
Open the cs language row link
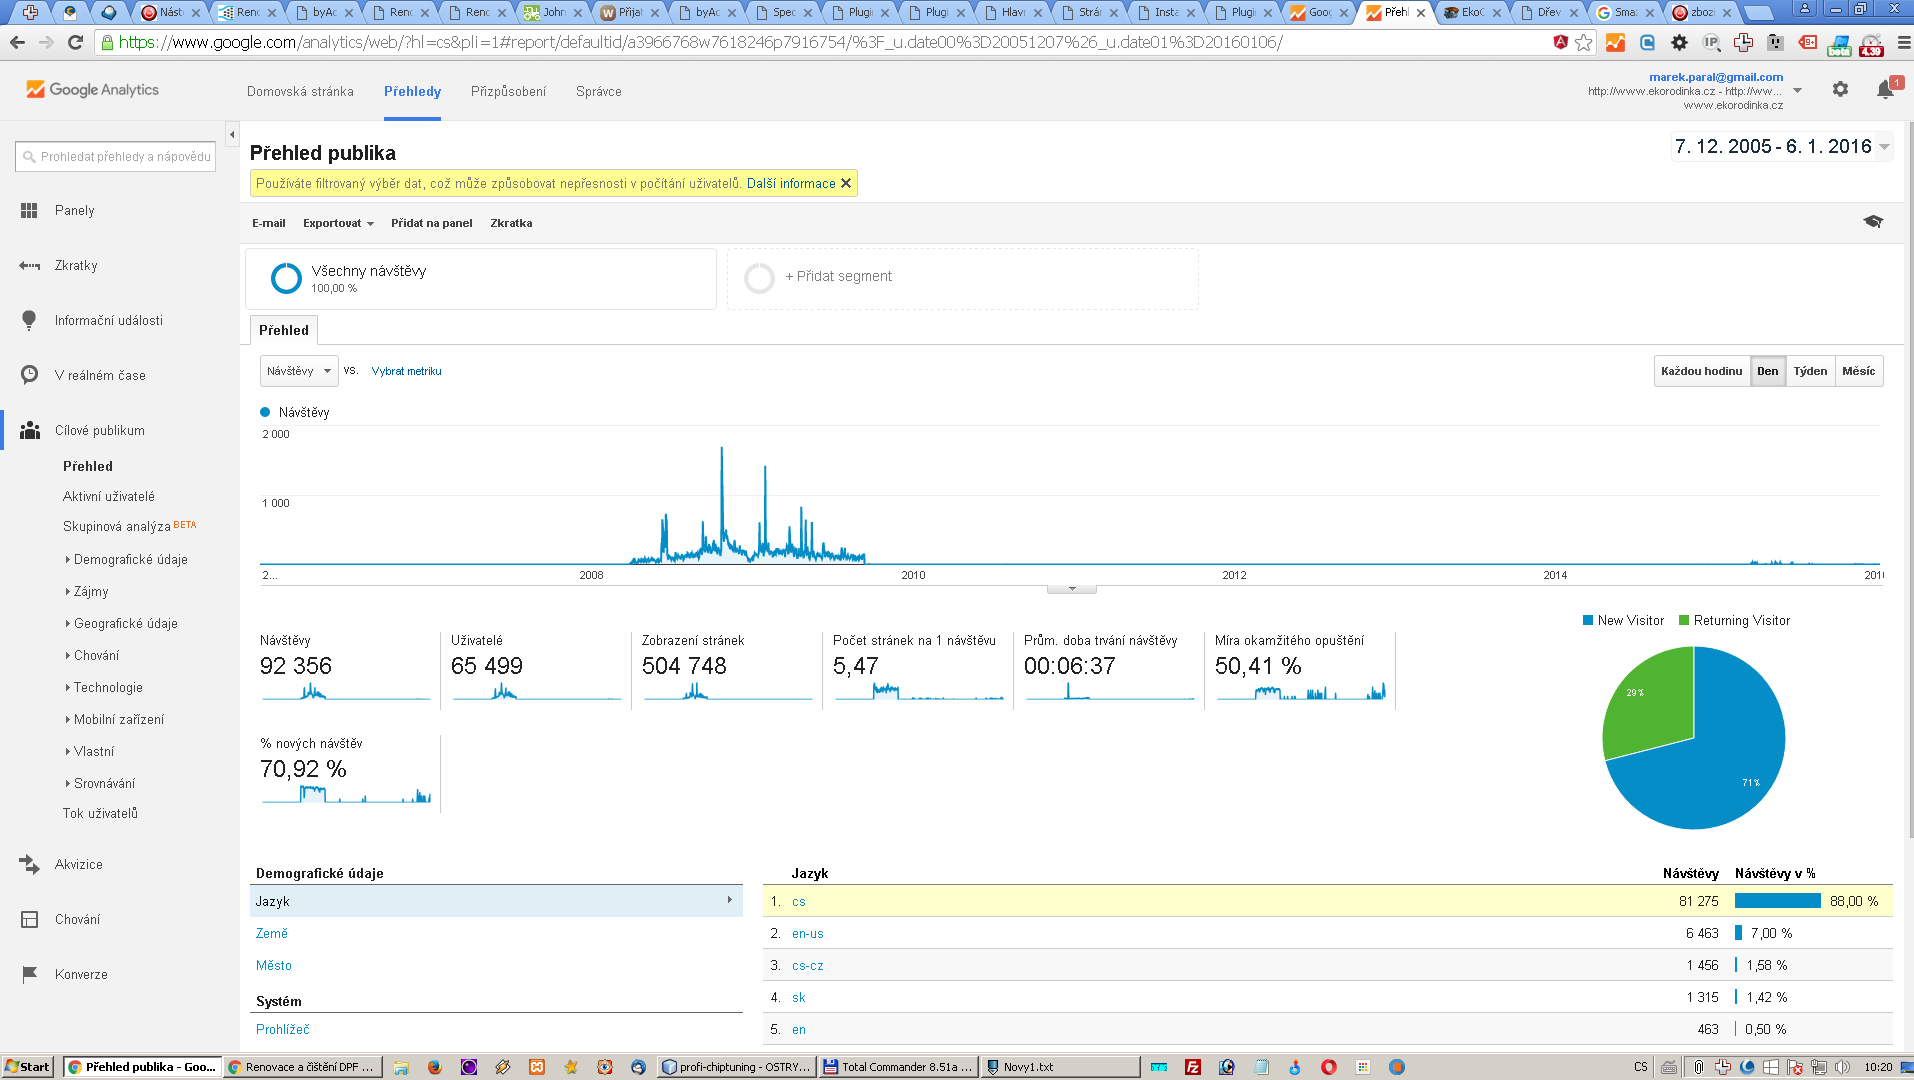tap(799, 901)
